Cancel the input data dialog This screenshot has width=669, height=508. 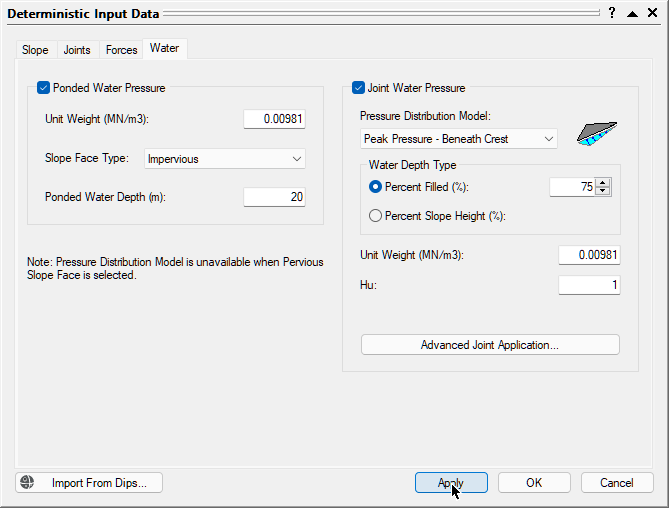(617, 482)
